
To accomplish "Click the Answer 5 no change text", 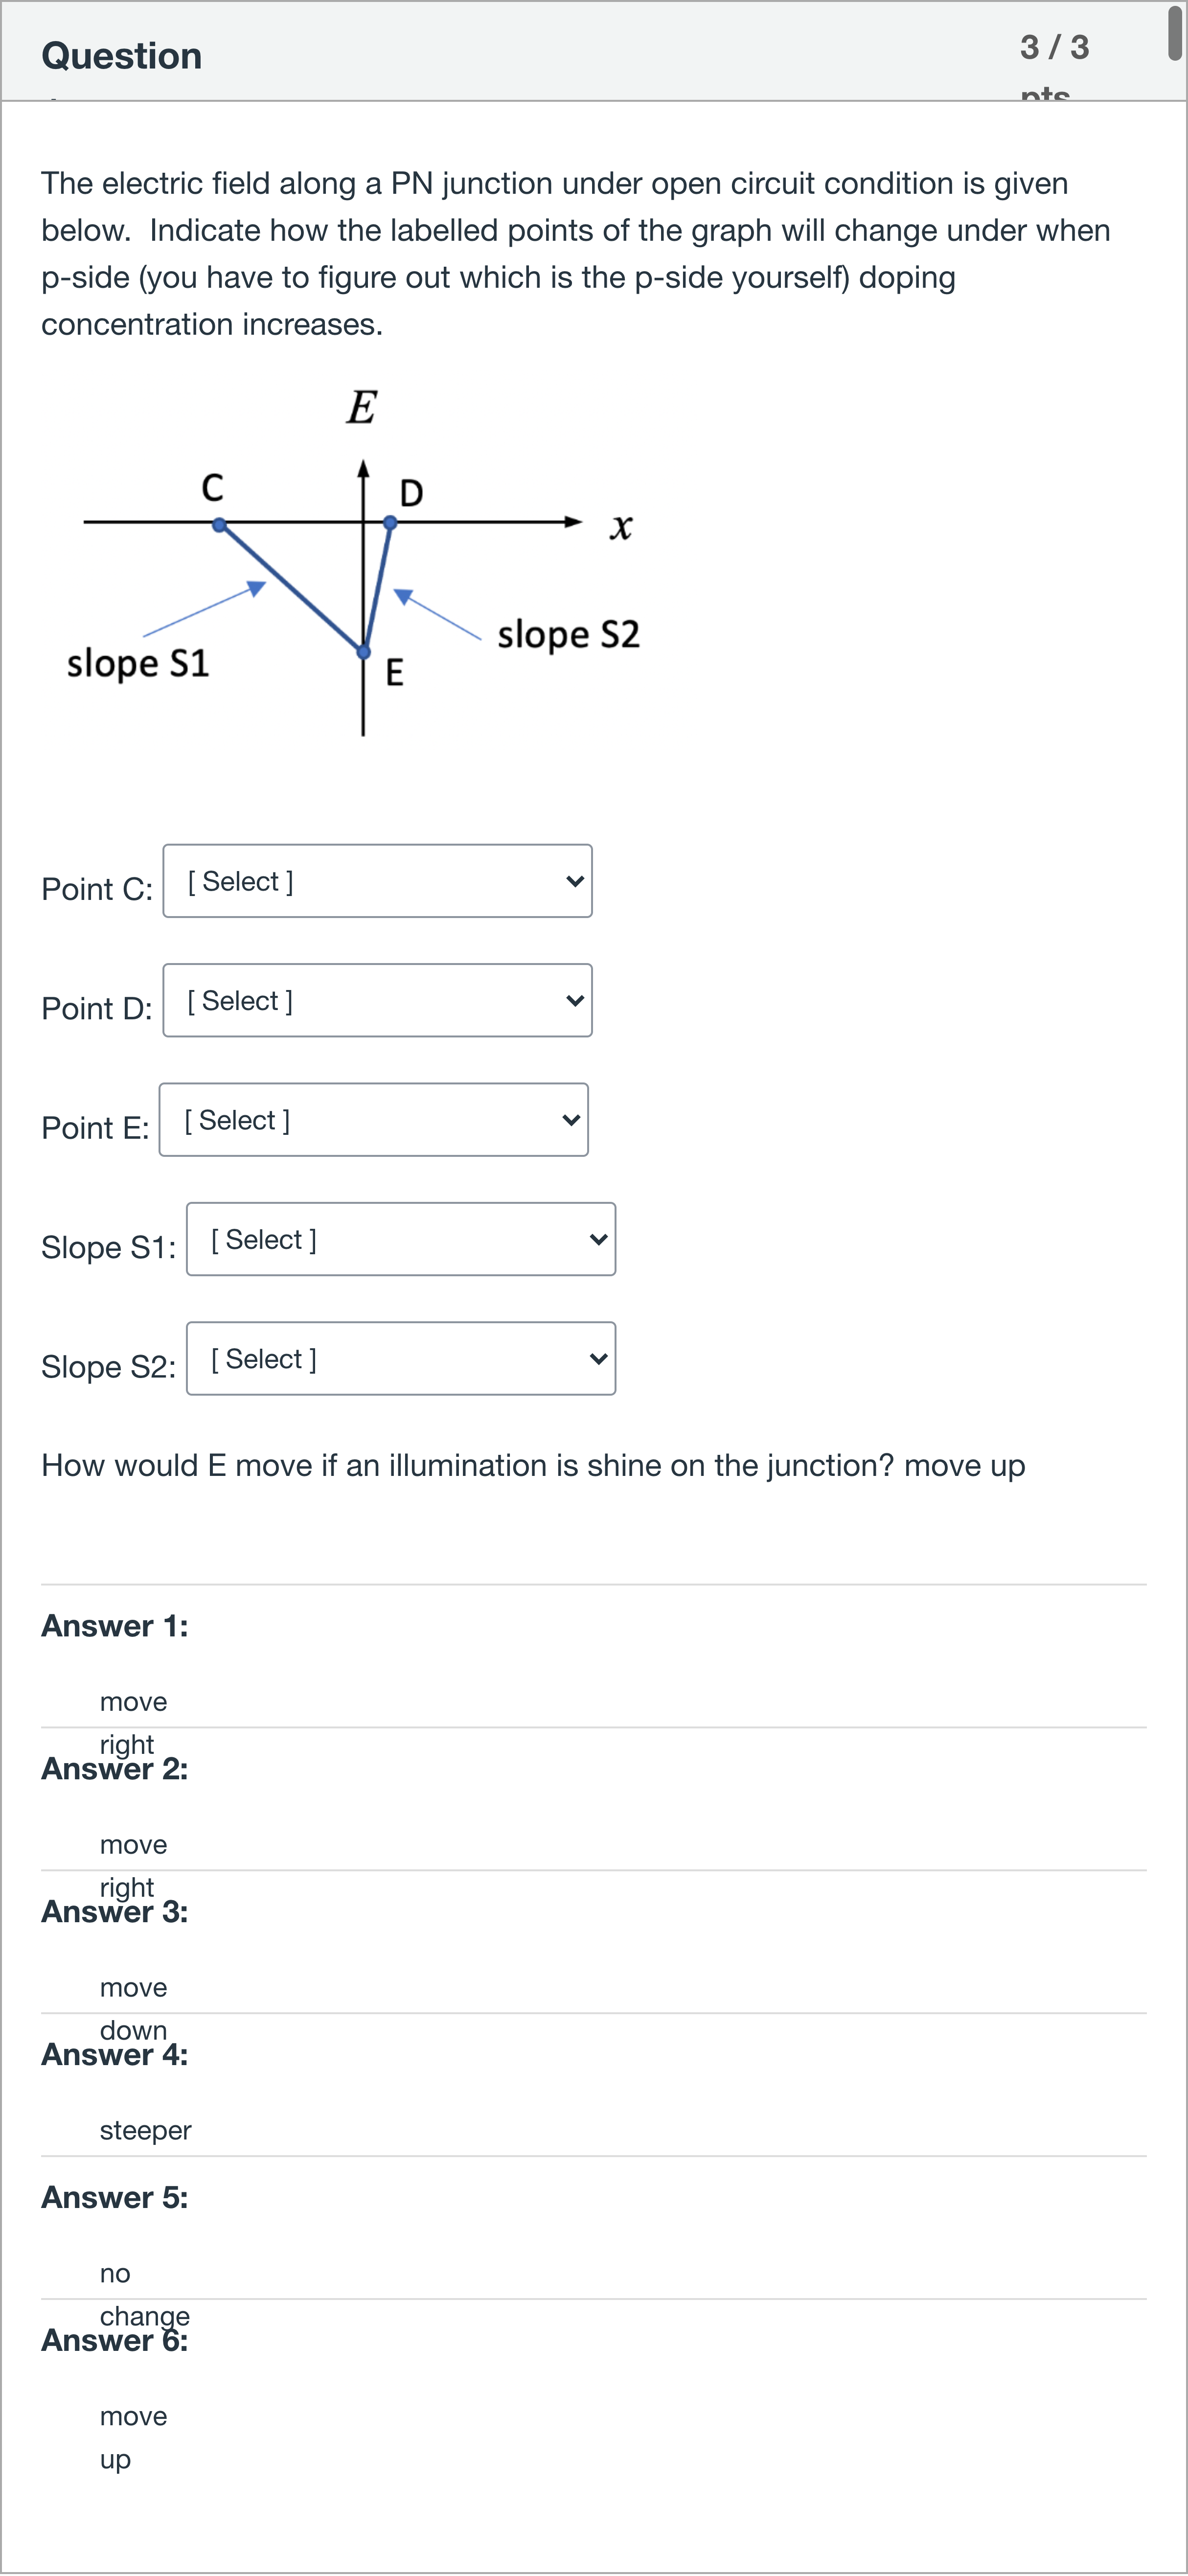I will [x=144, y=2294].
